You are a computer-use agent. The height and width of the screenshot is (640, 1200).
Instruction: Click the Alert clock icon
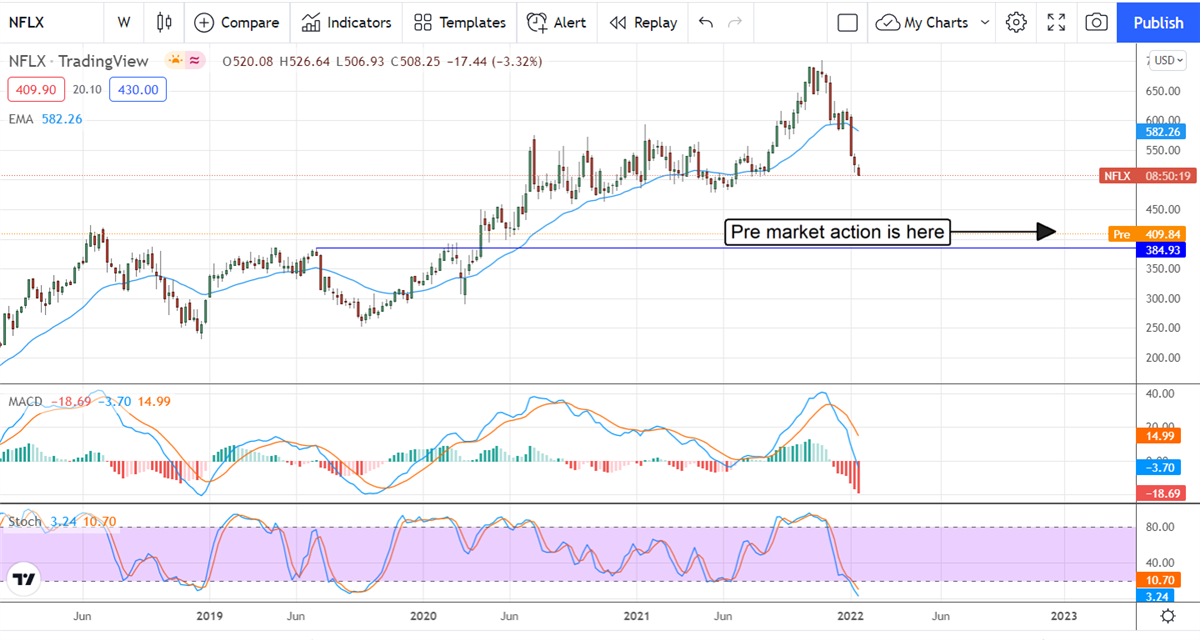pos(538,22)
